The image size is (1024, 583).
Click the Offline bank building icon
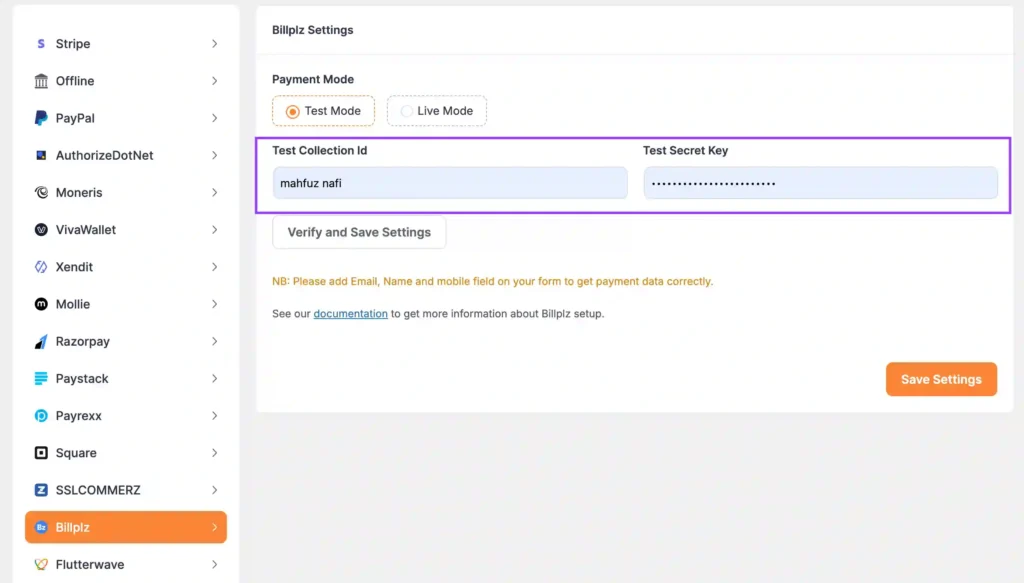[x=41, y=81]
